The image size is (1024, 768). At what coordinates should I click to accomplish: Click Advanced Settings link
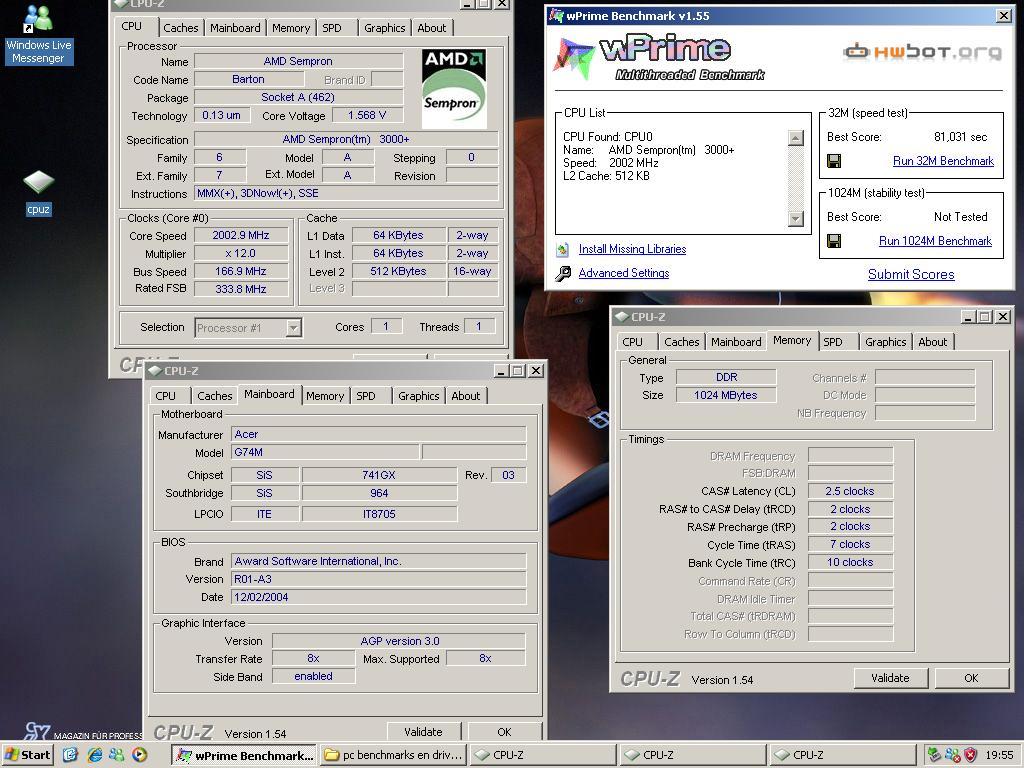pos(624,273)
